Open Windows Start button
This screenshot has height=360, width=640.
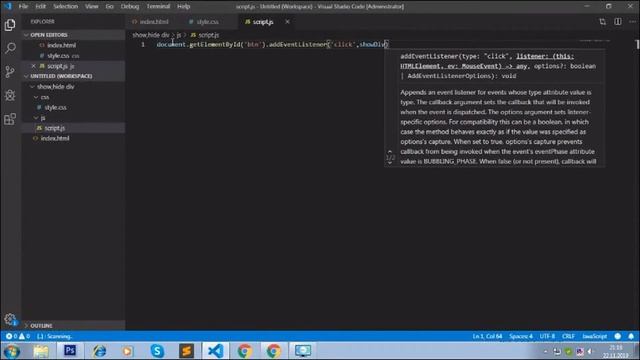pos(12,351)
